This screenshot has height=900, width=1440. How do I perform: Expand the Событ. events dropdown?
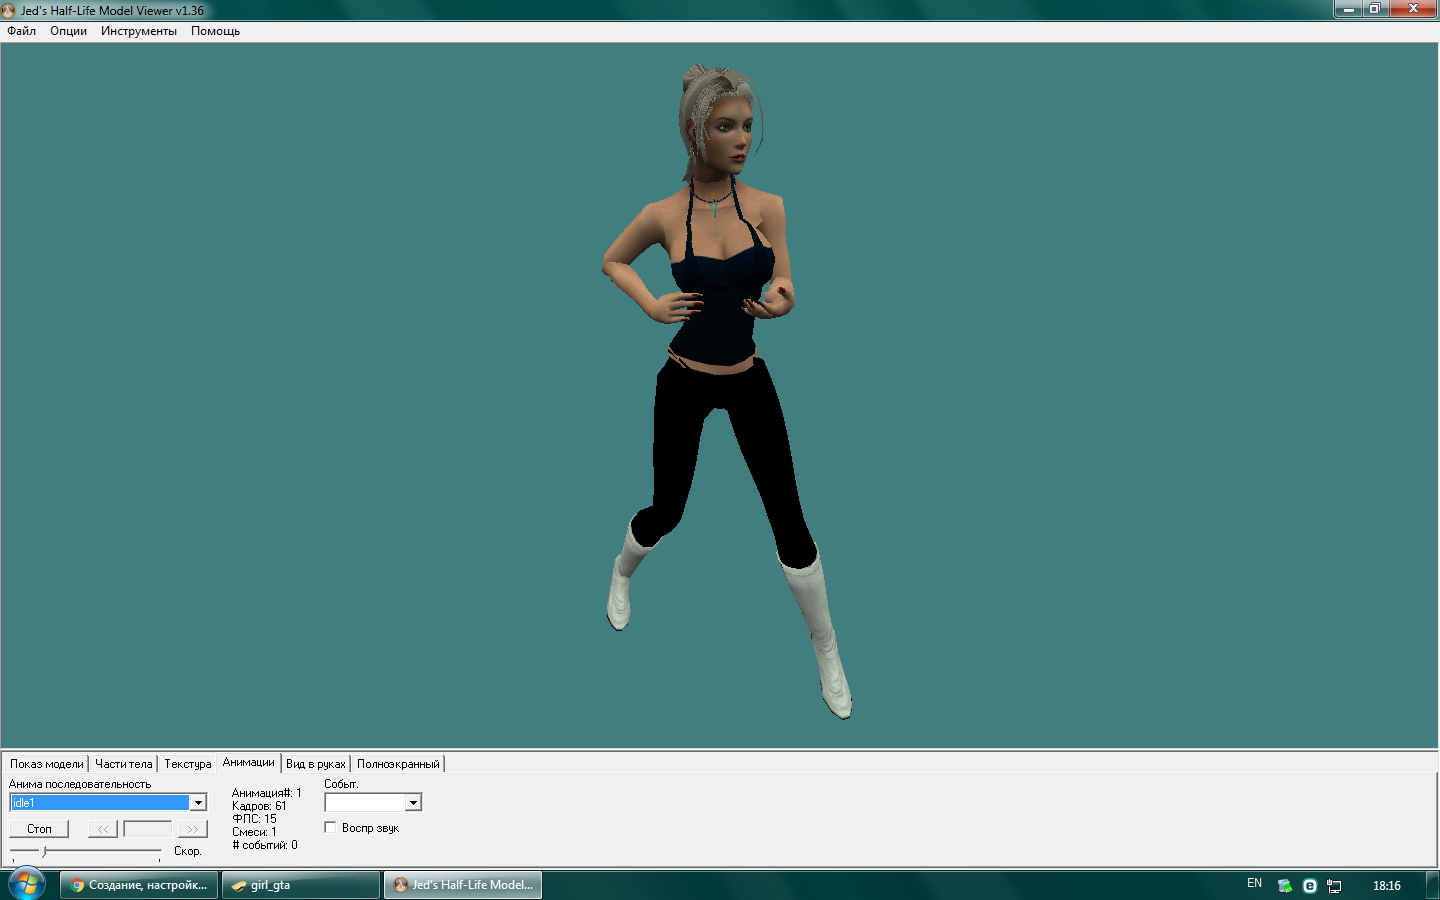pyautogui.click(x=413, y=803)
